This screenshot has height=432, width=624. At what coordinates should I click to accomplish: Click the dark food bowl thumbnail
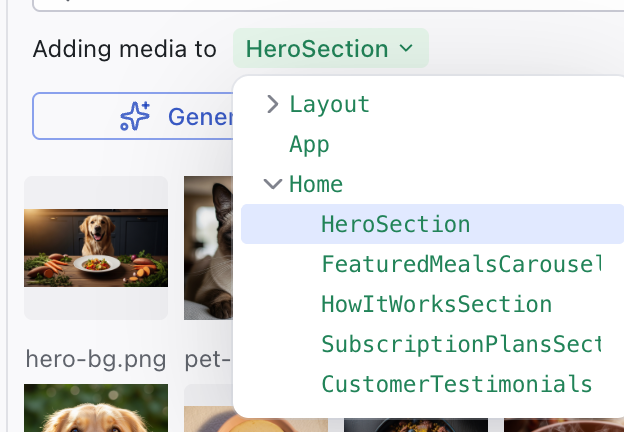(416, 424)
